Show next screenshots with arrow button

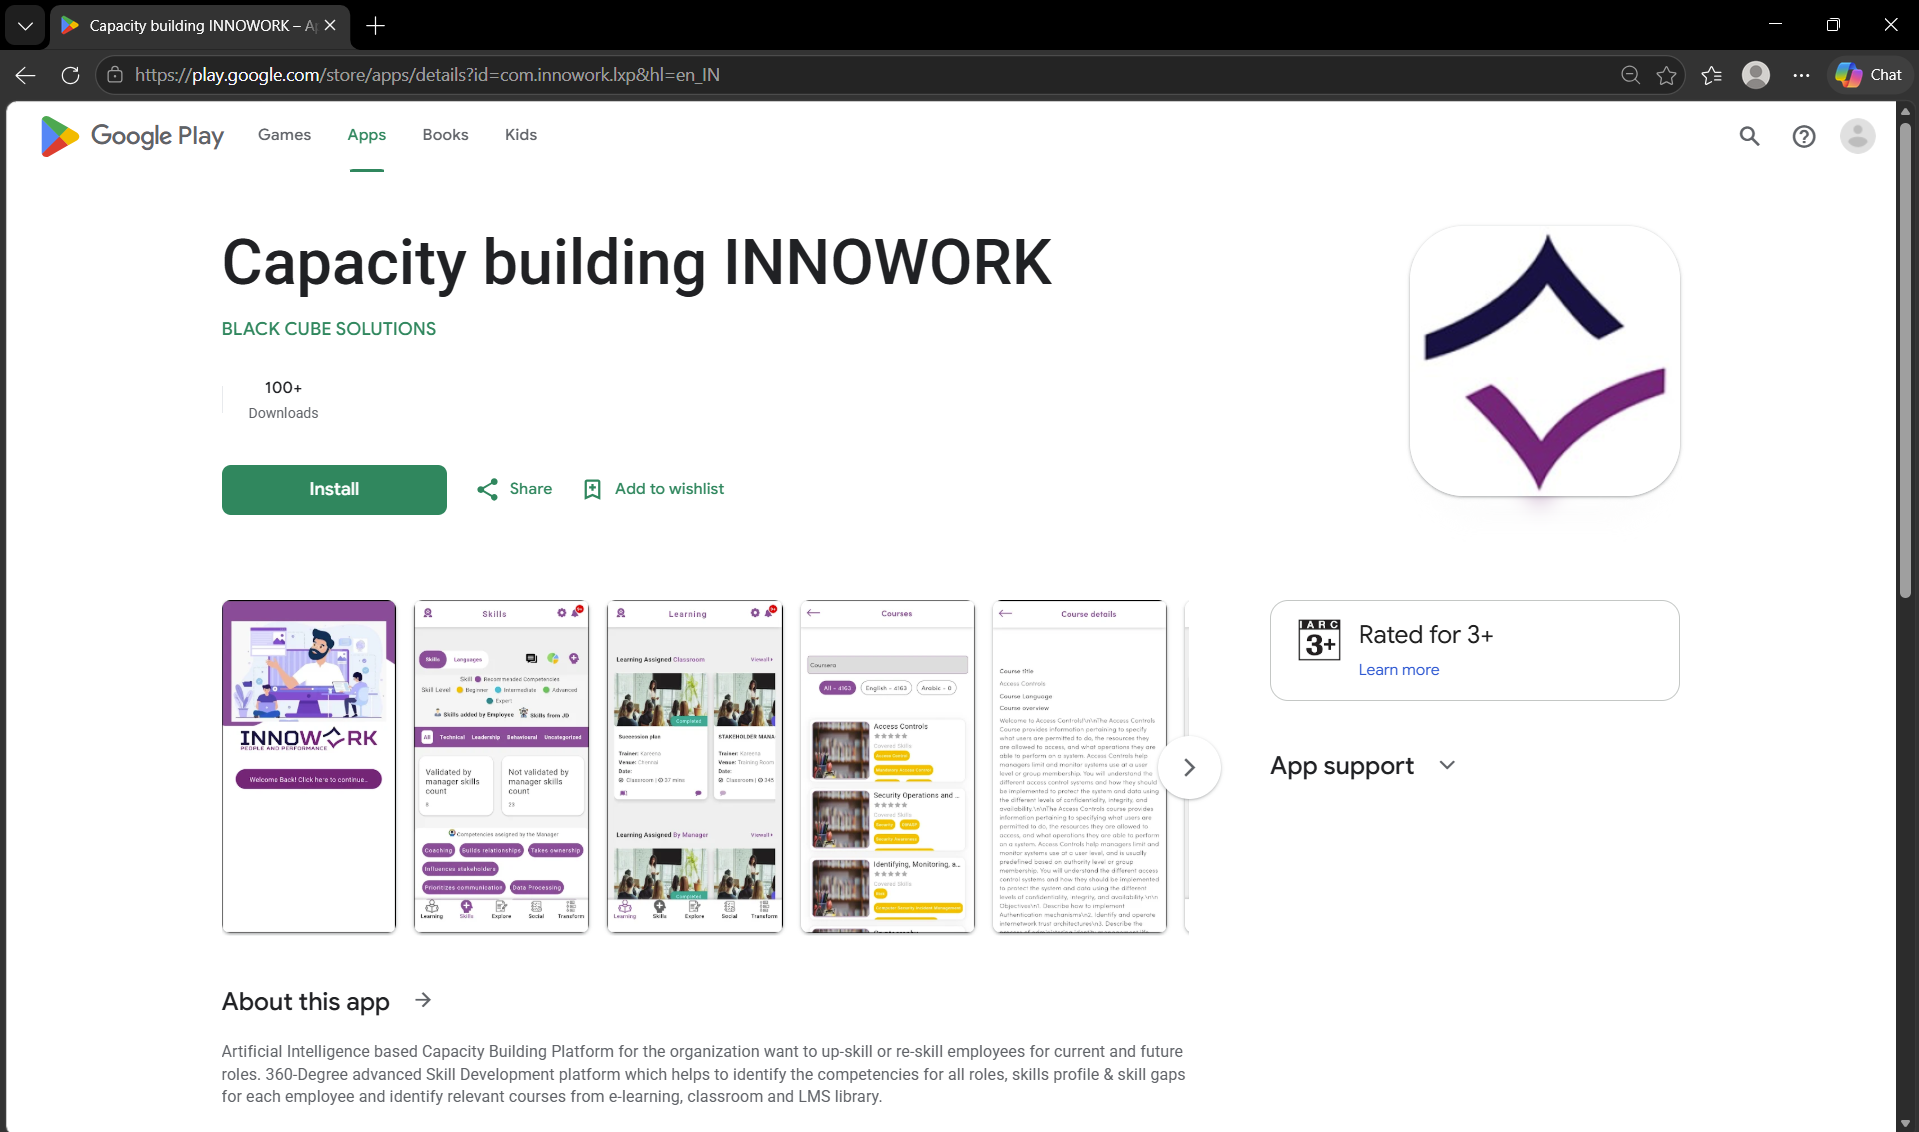tap(1189, 767)
